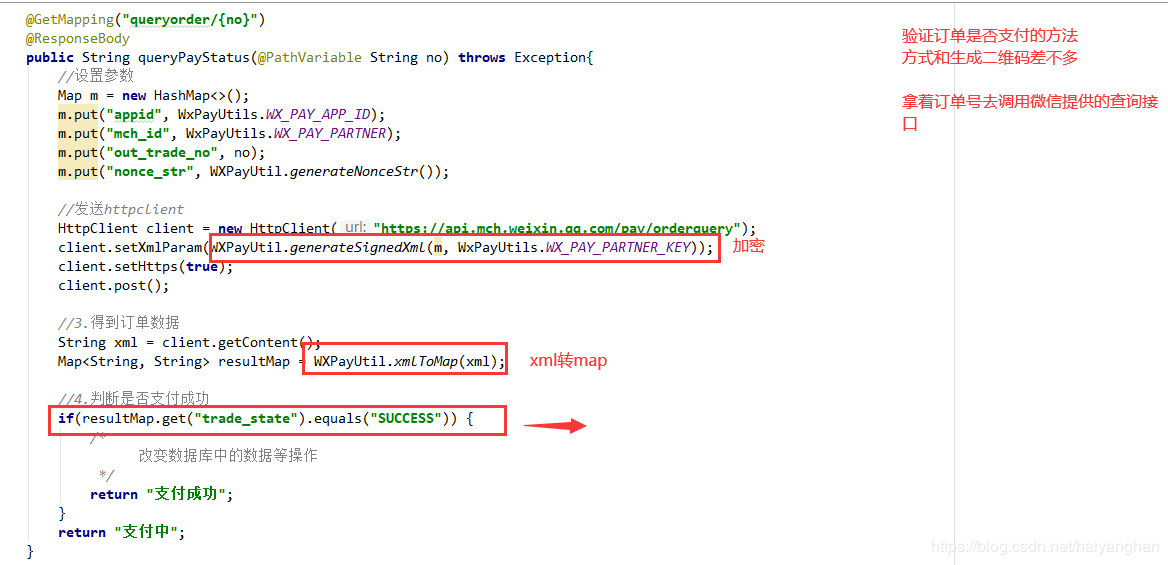
Task: Click the throws keyword in method signature
Action: [482, 57]
